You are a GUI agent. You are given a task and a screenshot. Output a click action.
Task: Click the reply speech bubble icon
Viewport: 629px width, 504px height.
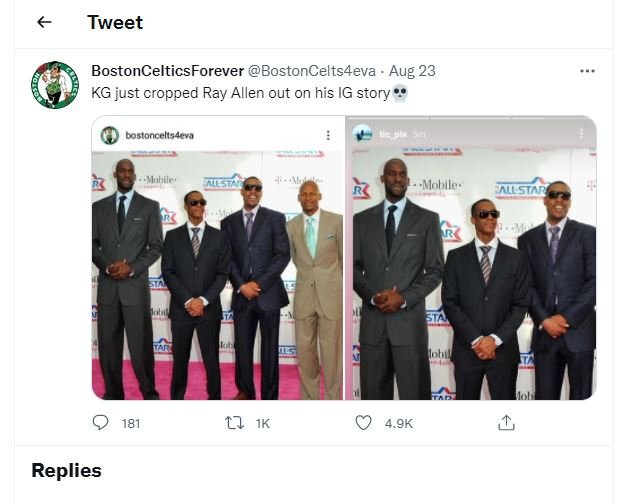(100, 423)
